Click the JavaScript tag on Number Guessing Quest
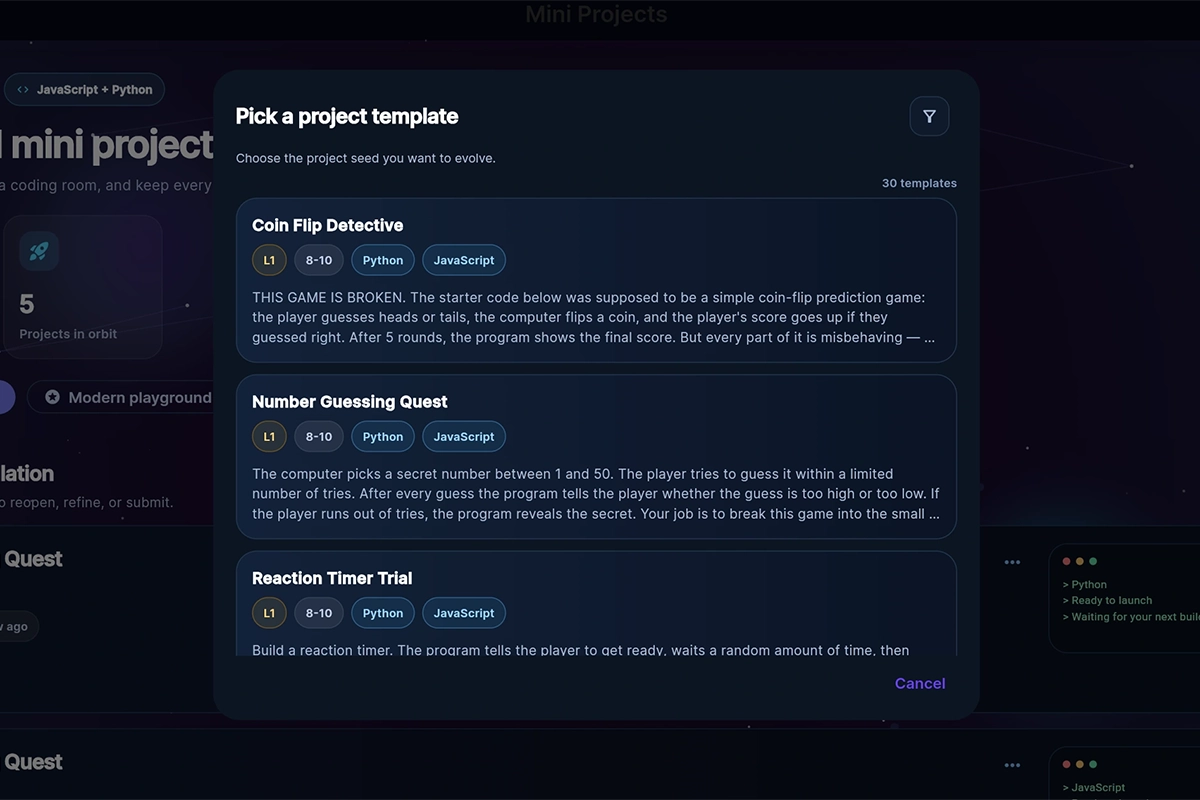The image size is (1200, 800). click(464, 437)
